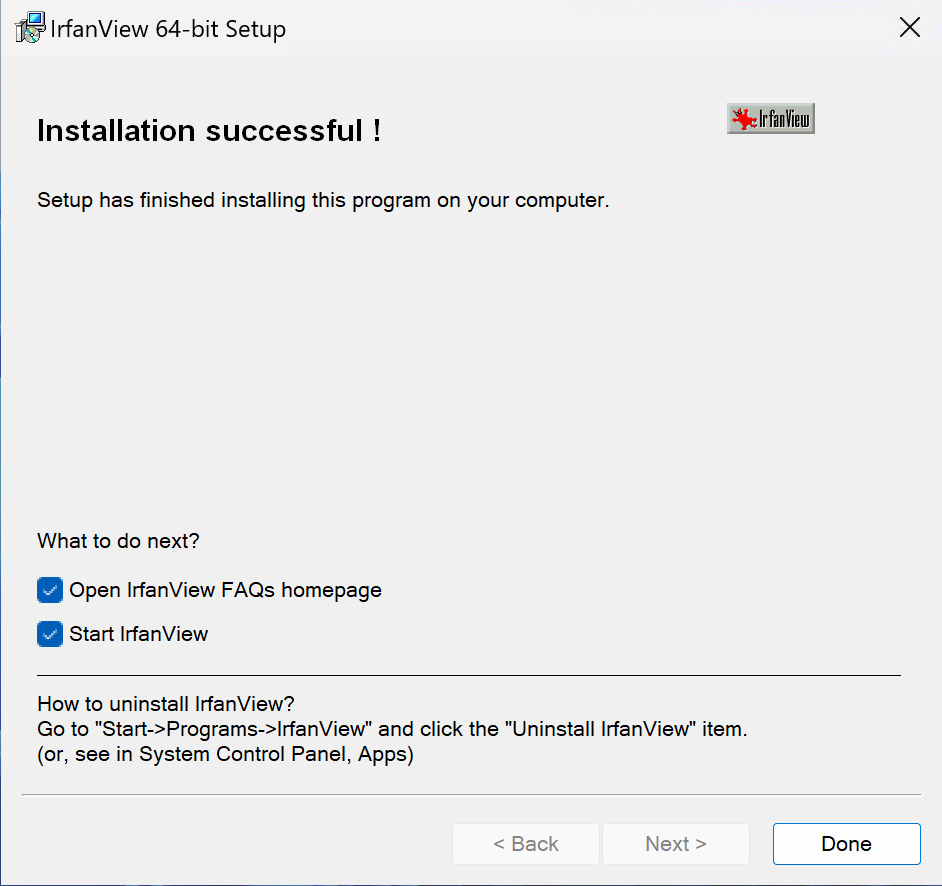The image size is (942, 886).
Task: Click 'Setup has finished installing' message
Action: 323,200
